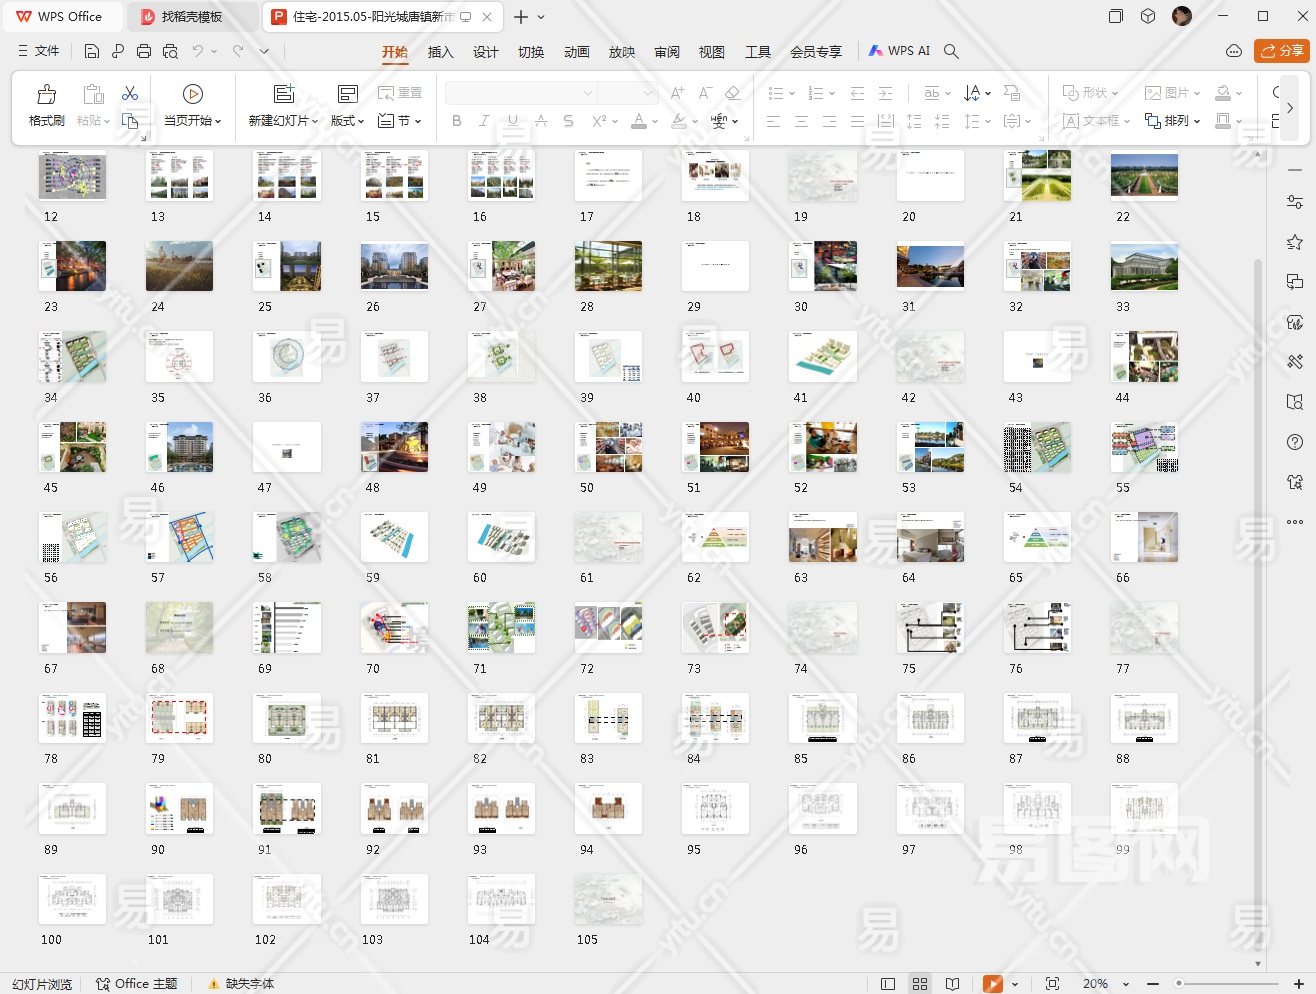
Task: Open the search magnifier beside WPS AI
Action: 951,51
